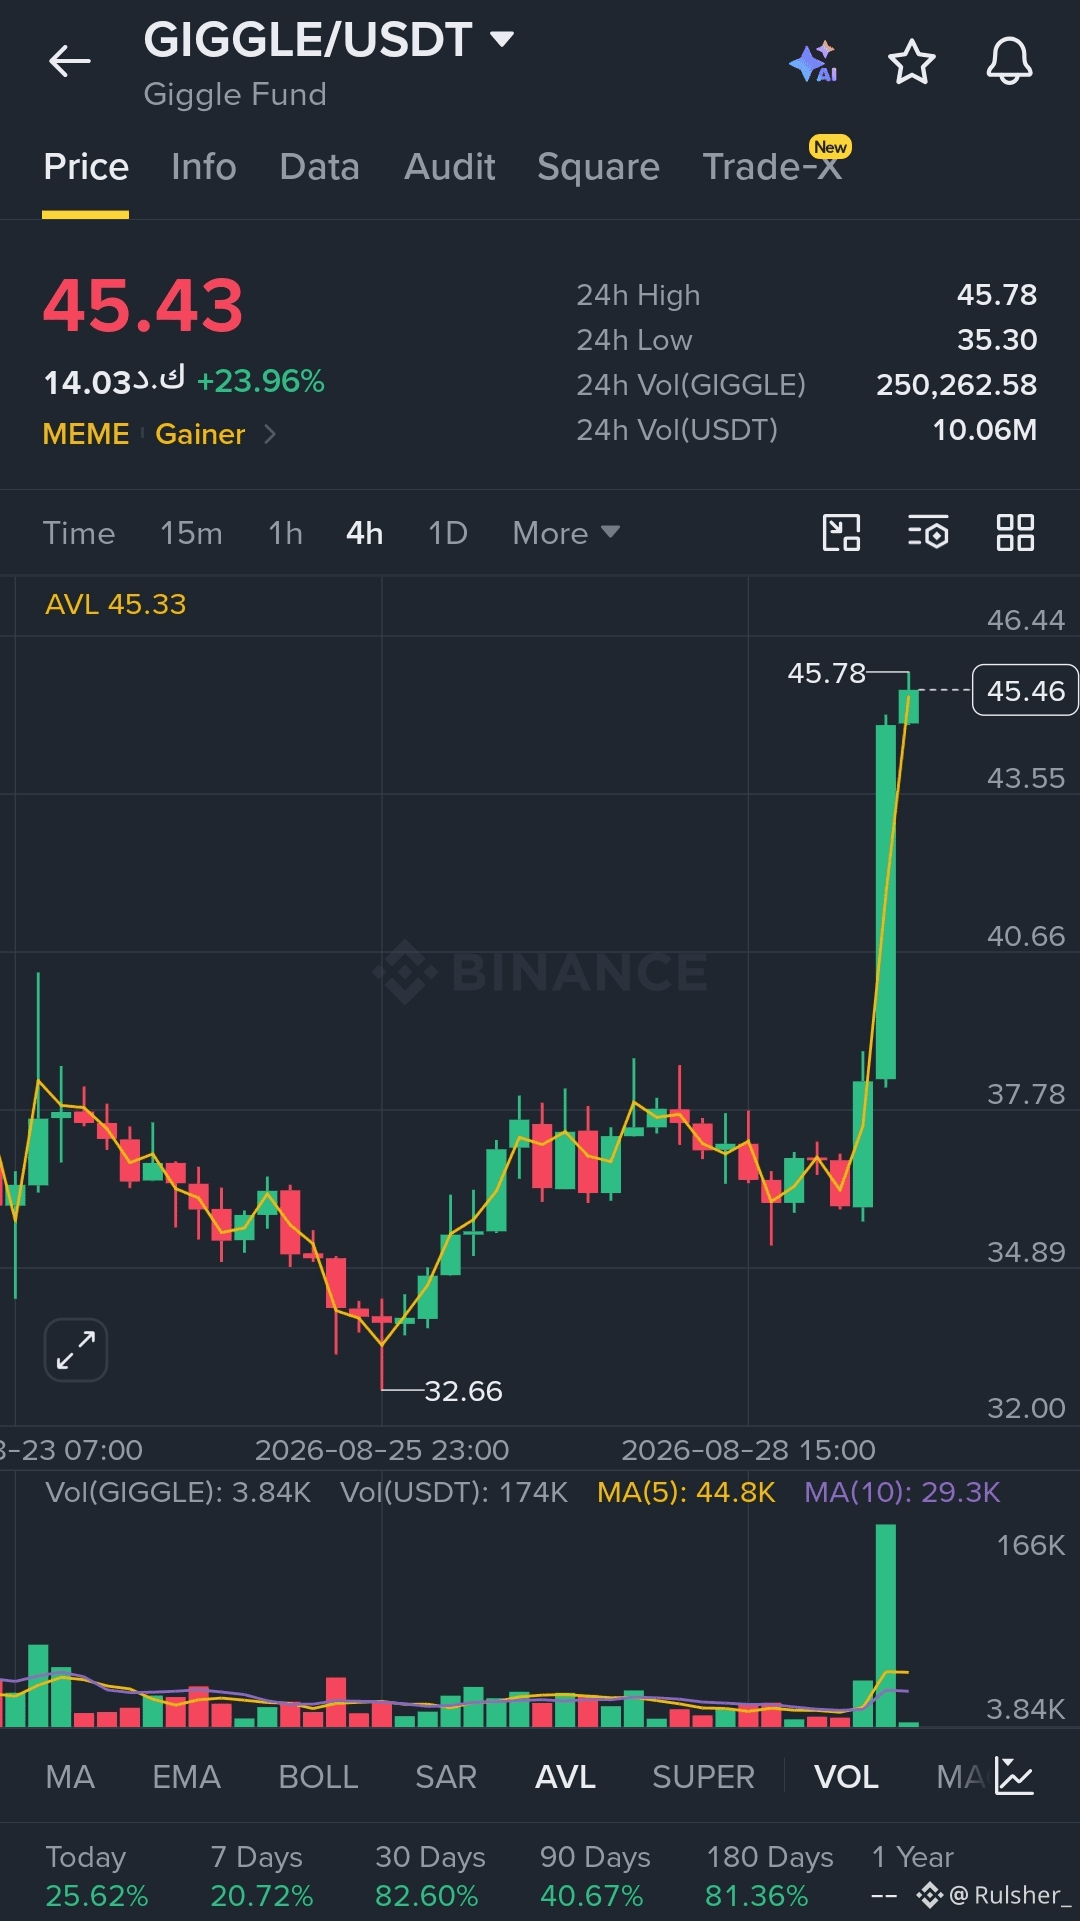
Task: Tap the 45.78 high label on chart
Action: point(826,673)
